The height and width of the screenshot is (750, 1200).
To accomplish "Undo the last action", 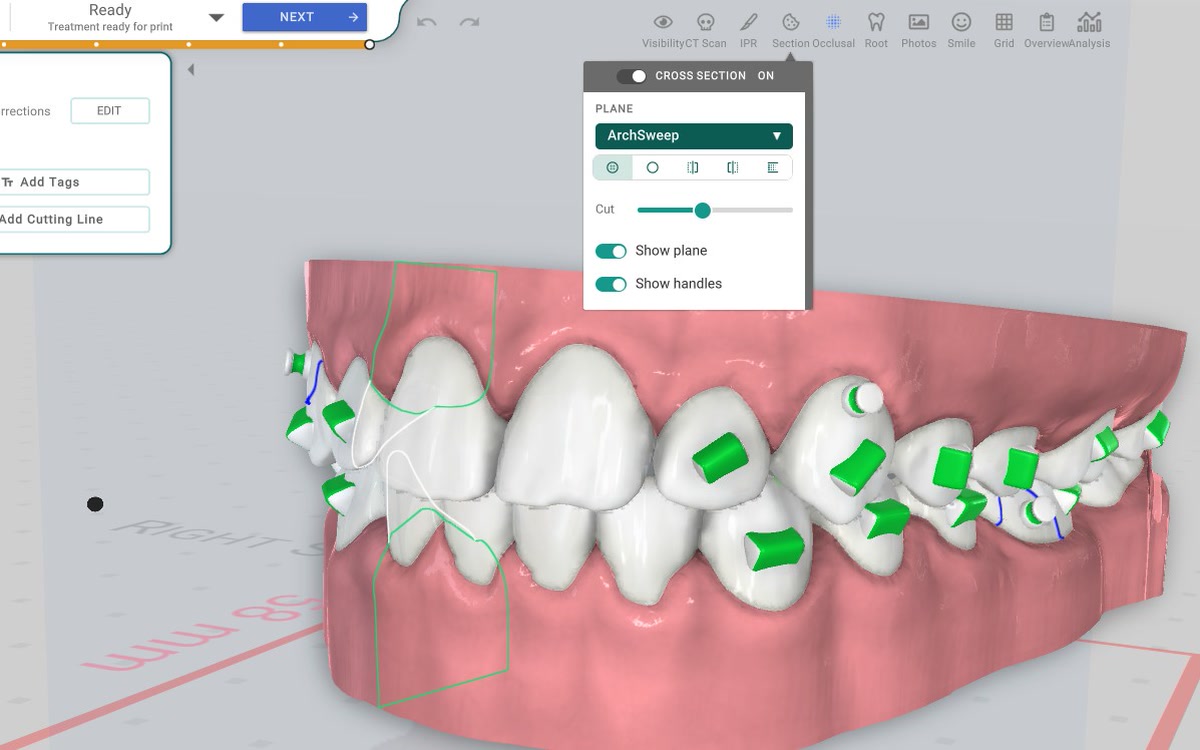I will [427, 22].
